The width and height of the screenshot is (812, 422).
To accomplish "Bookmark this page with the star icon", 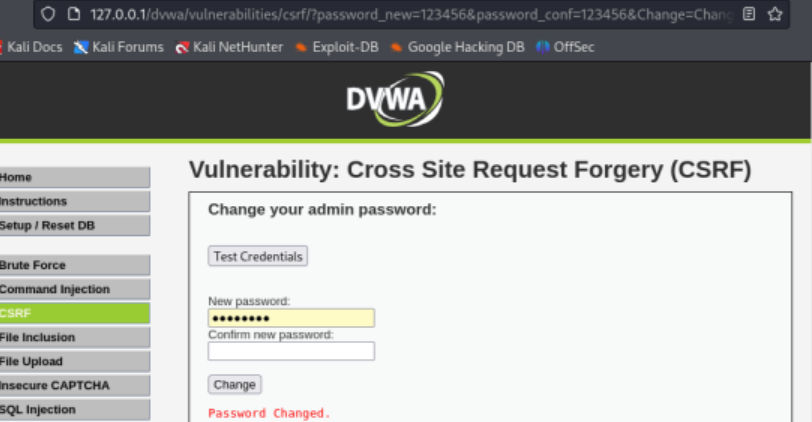I will [x=774, y=14].
